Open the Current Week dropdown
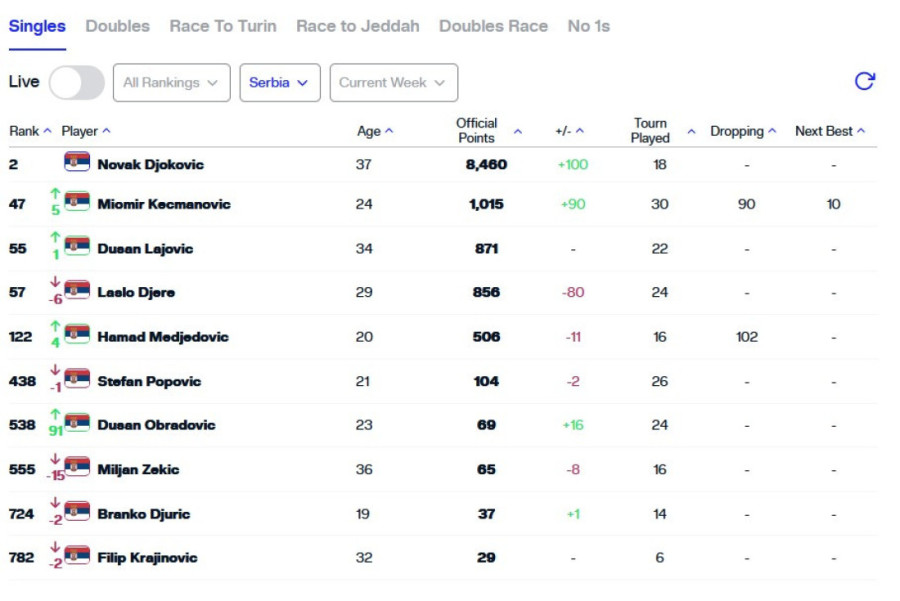900x601 pixels. pos(393,83)
